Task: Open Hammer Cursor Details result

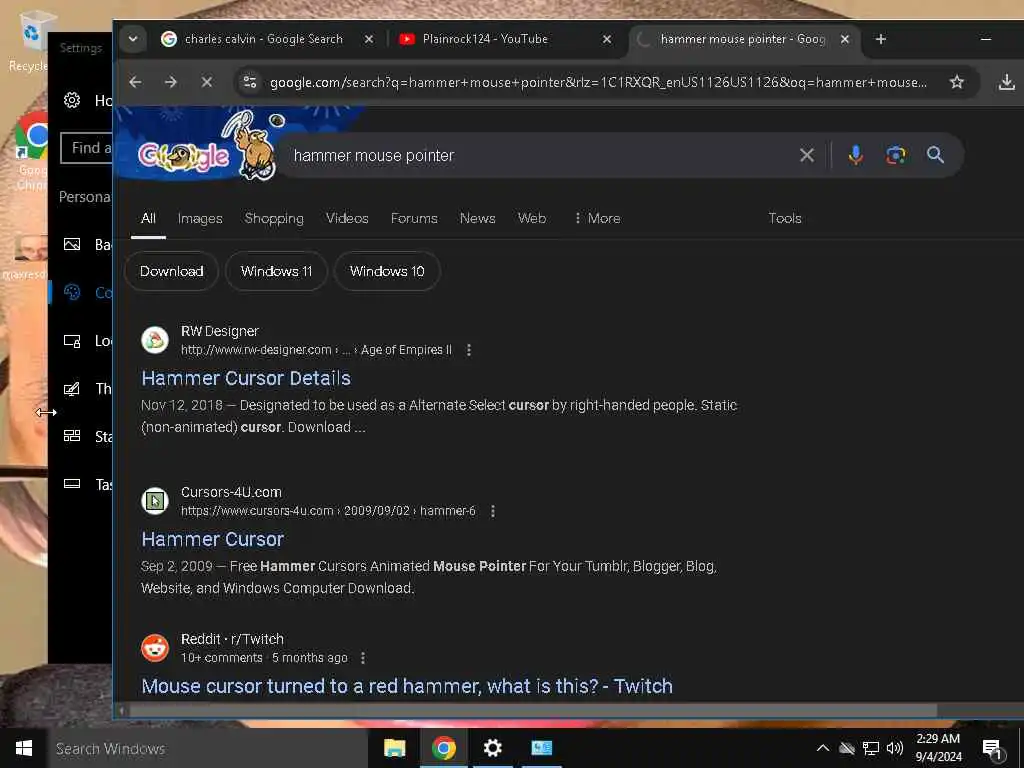Action: coord(246,378)
